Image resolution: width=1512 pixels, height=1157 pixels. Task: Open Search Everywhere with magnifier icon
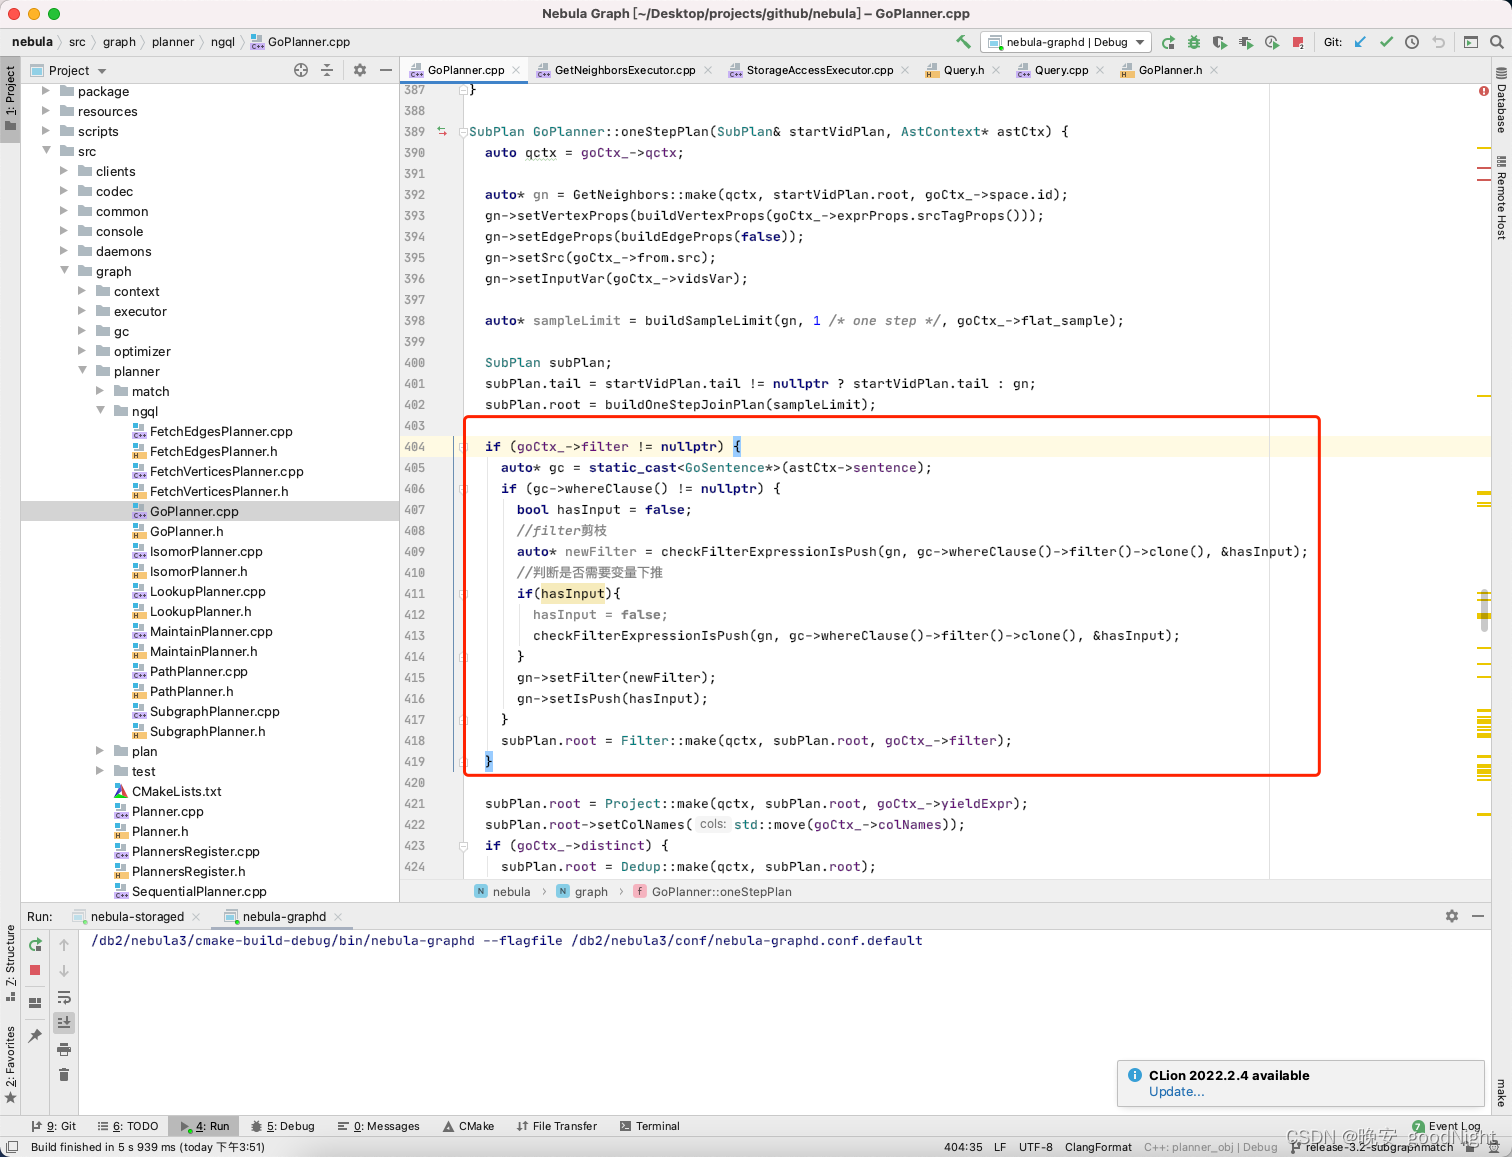coord(1495,42)
